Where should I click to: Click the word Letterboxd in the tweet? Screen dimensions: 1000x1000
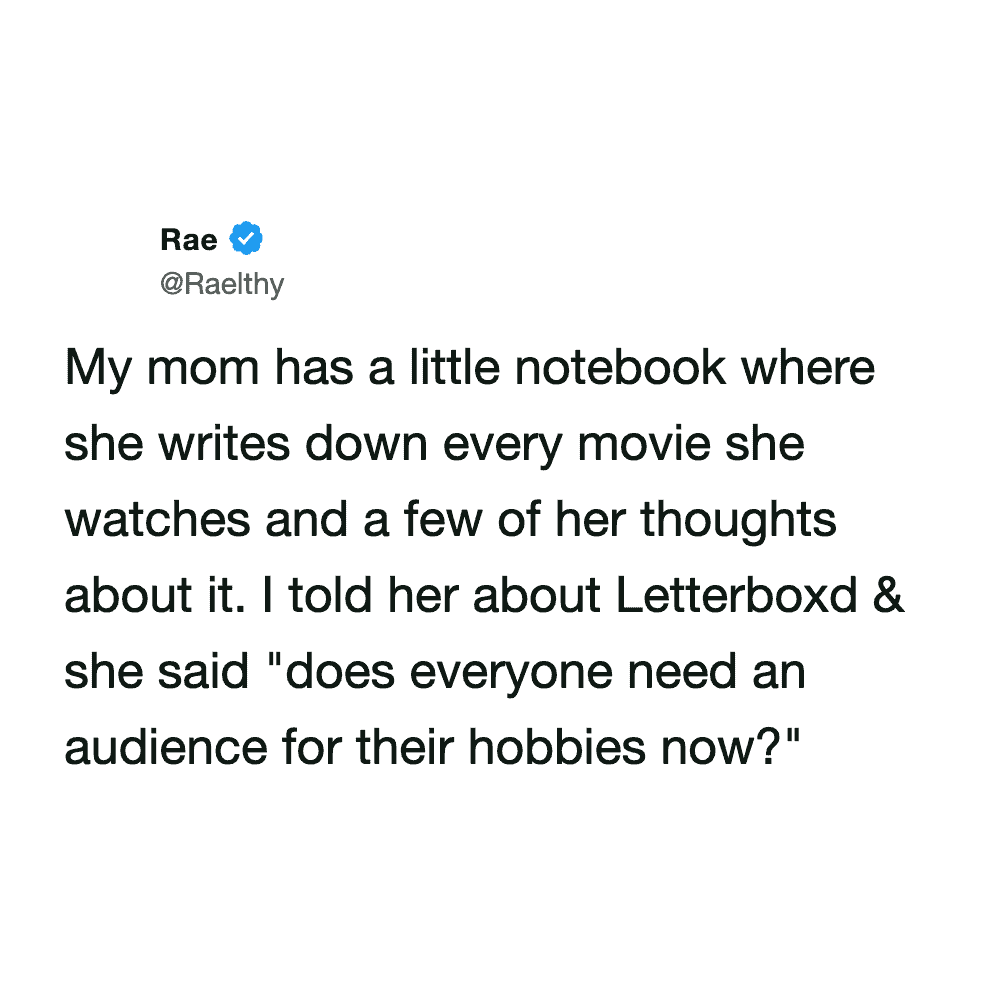point(736,596)
